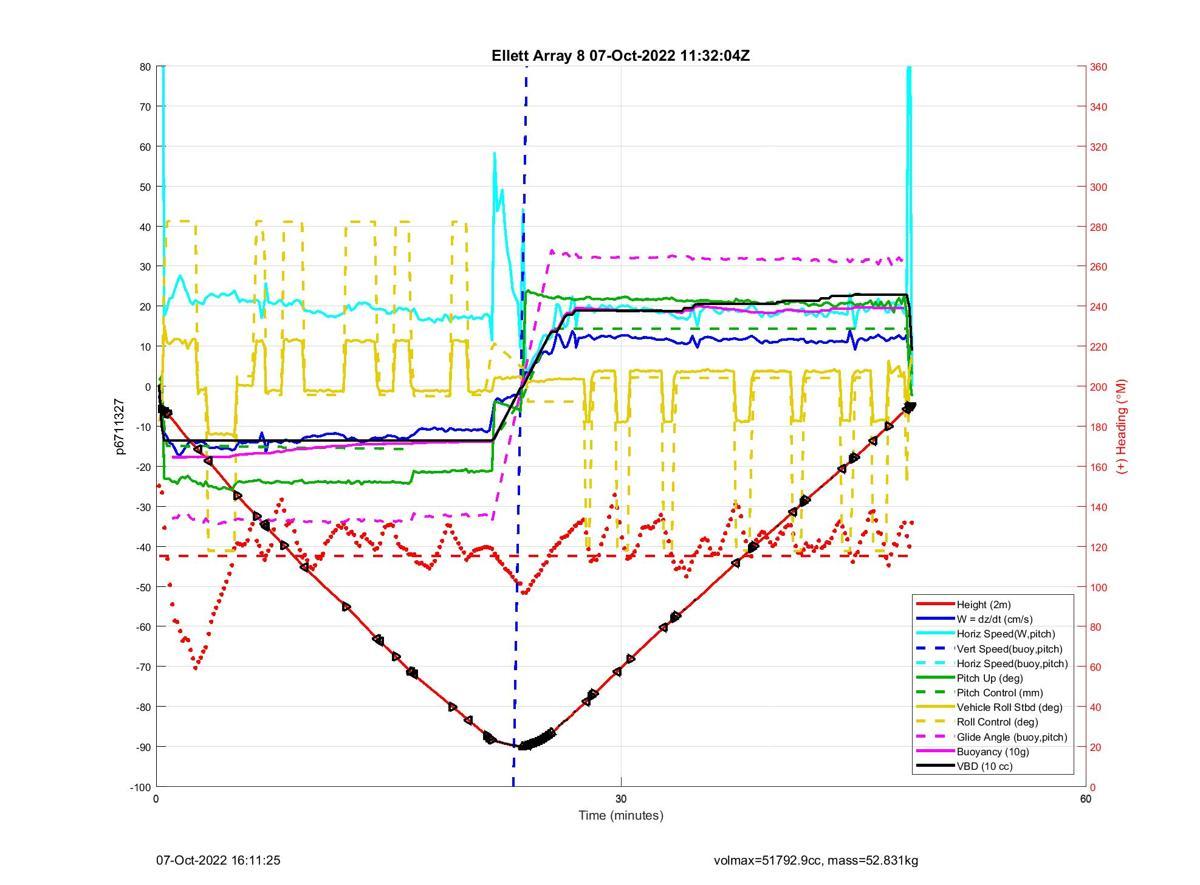Click the 'volmax=51792.9cc, mass=52.831kg' footer text
1200x885 pixels.
click(816, 860)
